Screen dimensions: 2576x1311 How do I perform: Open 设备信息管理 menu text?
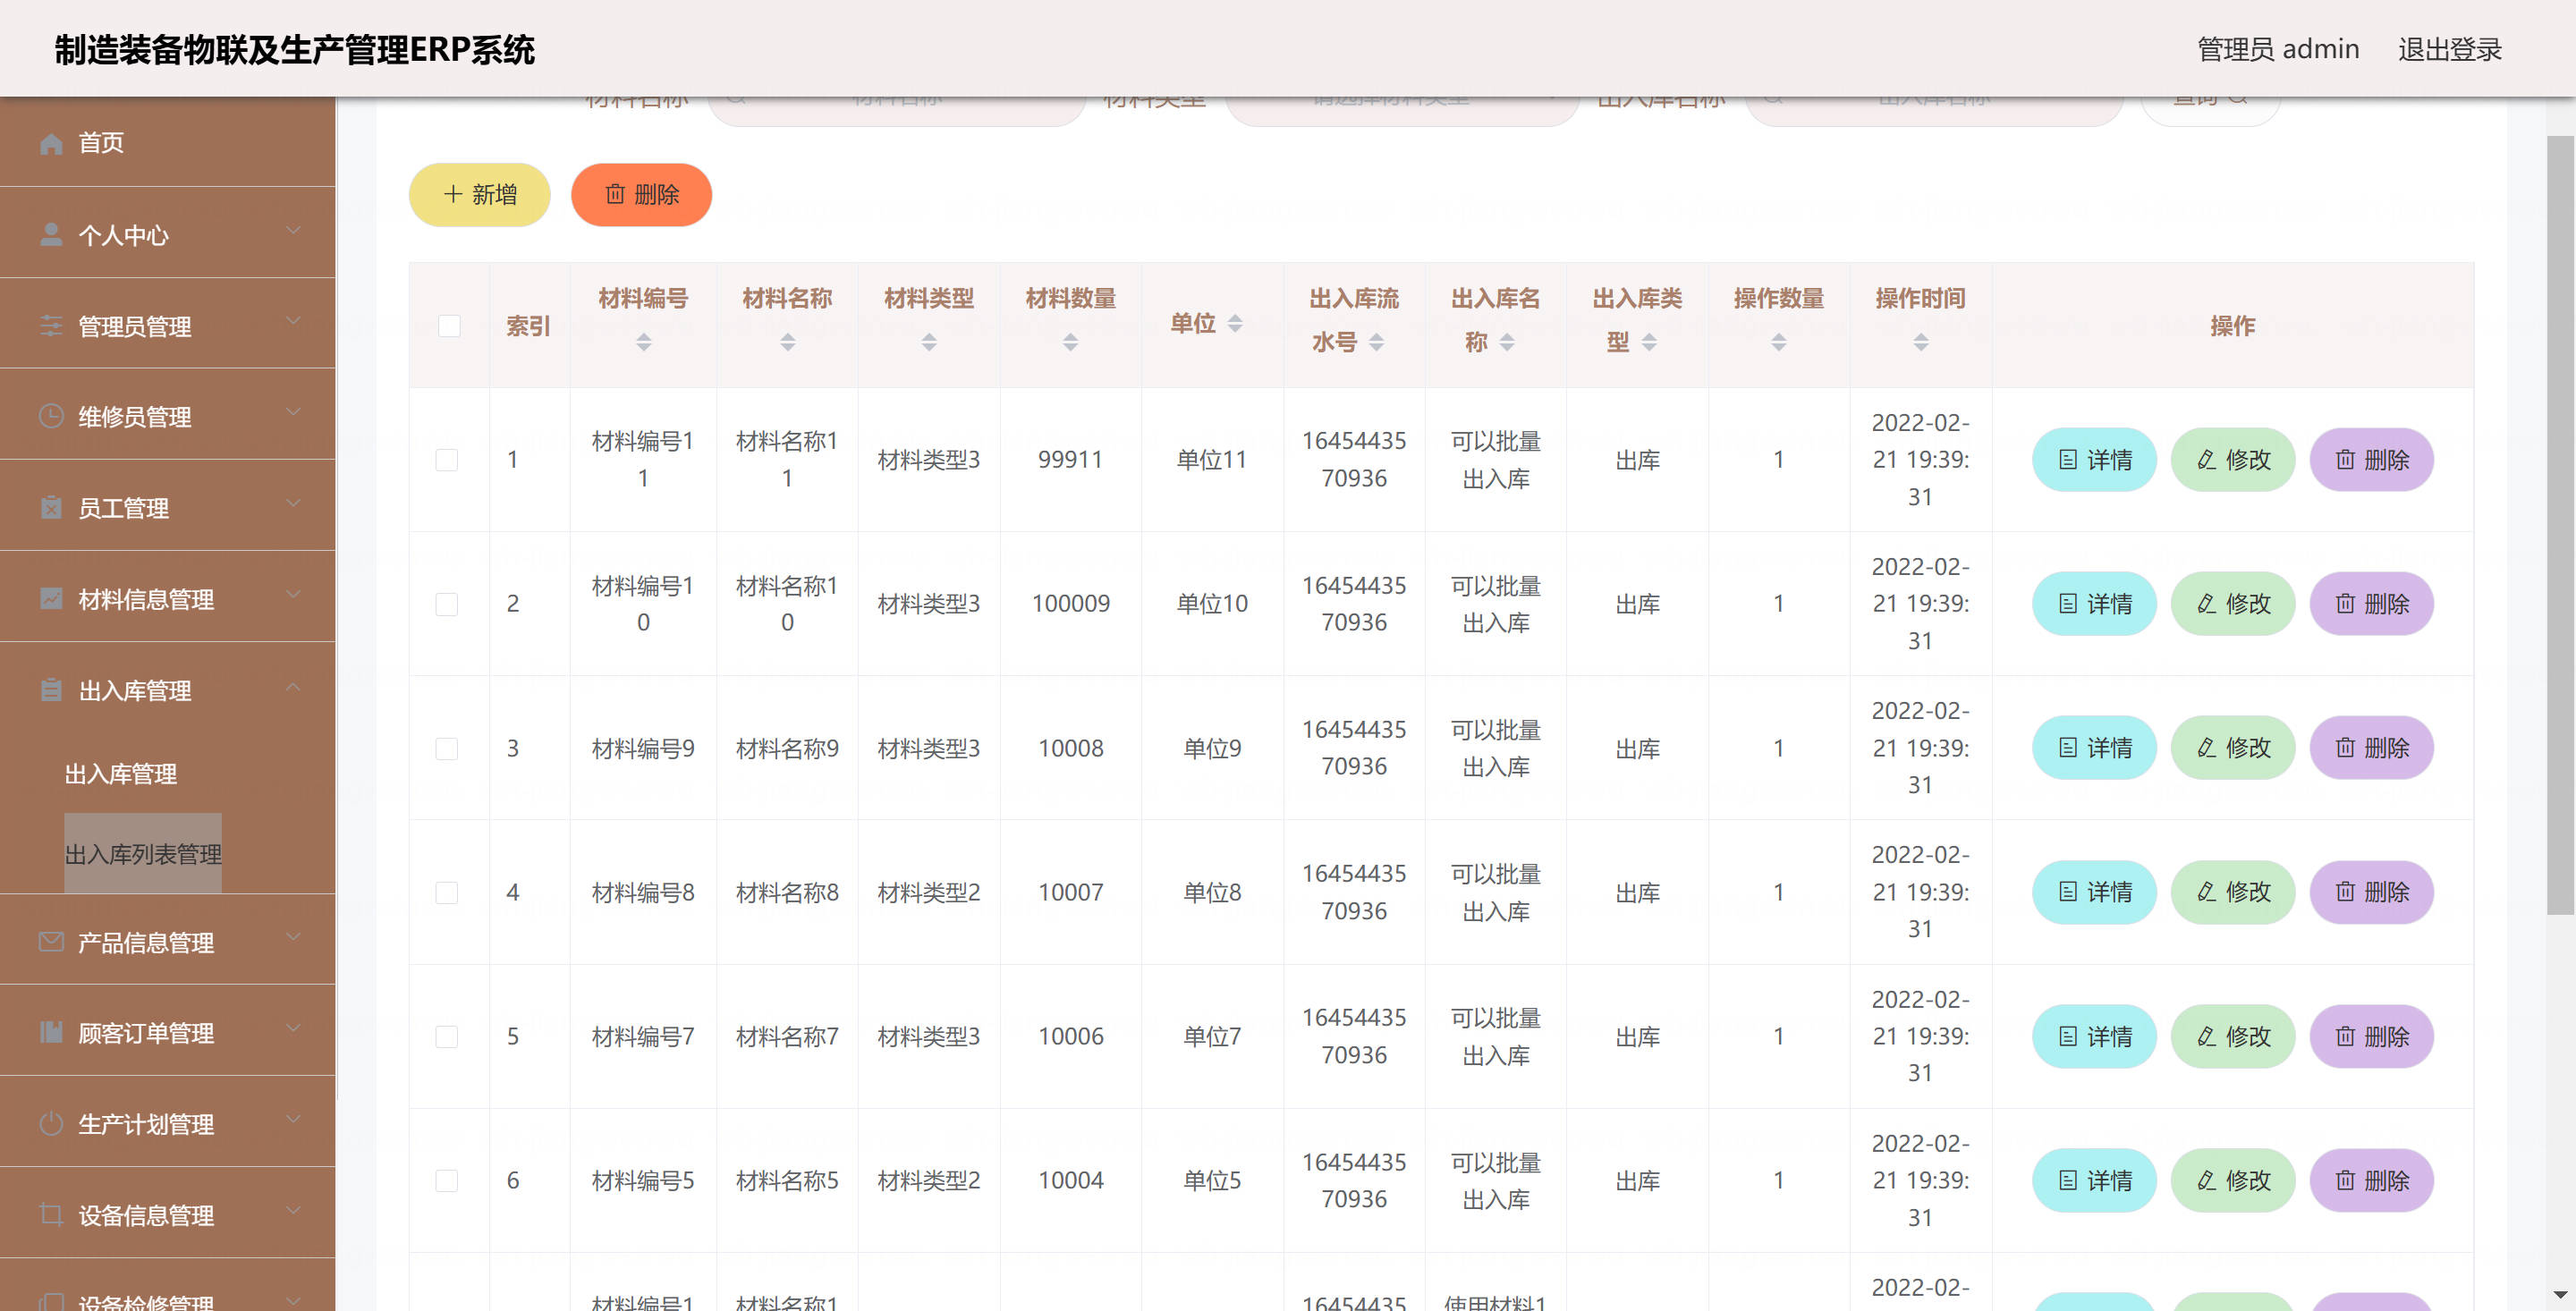146,1215
